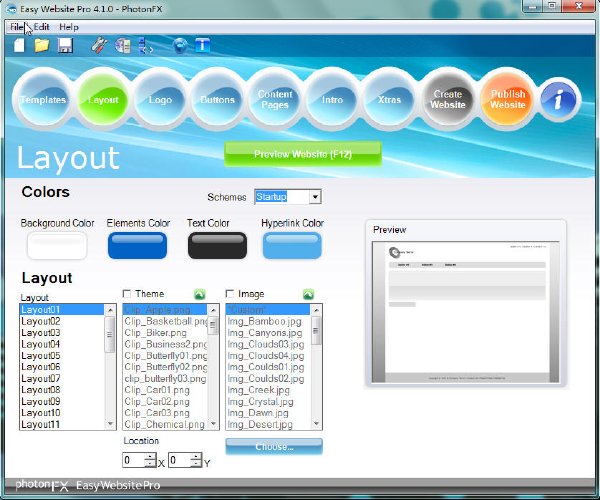600x500 pixels.
Task: Click the website preview thumbnail
Action: coord(465,311)
